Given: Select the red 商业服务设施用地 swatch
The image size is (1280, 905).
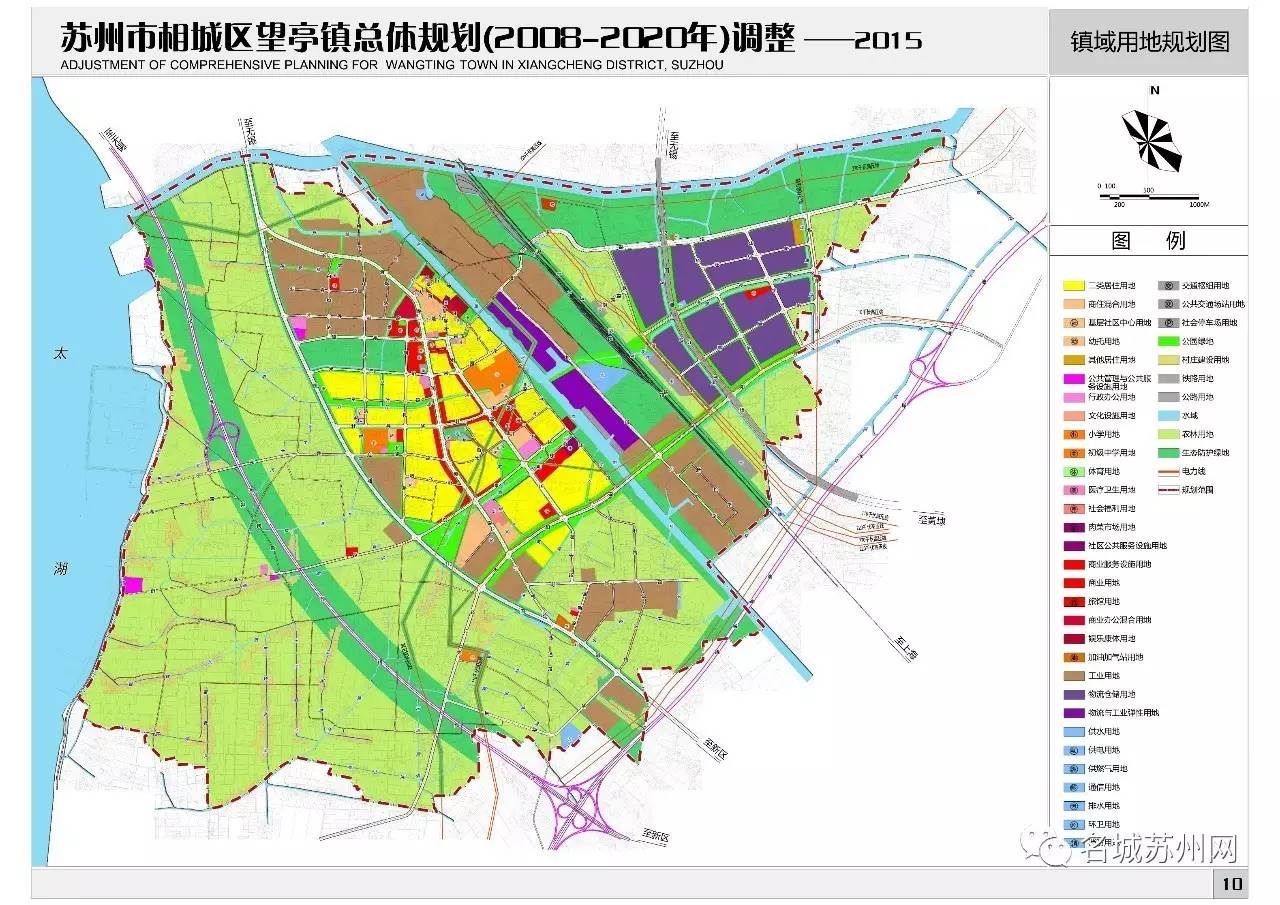Looking at the screenshot, I should pos(1072,563).
